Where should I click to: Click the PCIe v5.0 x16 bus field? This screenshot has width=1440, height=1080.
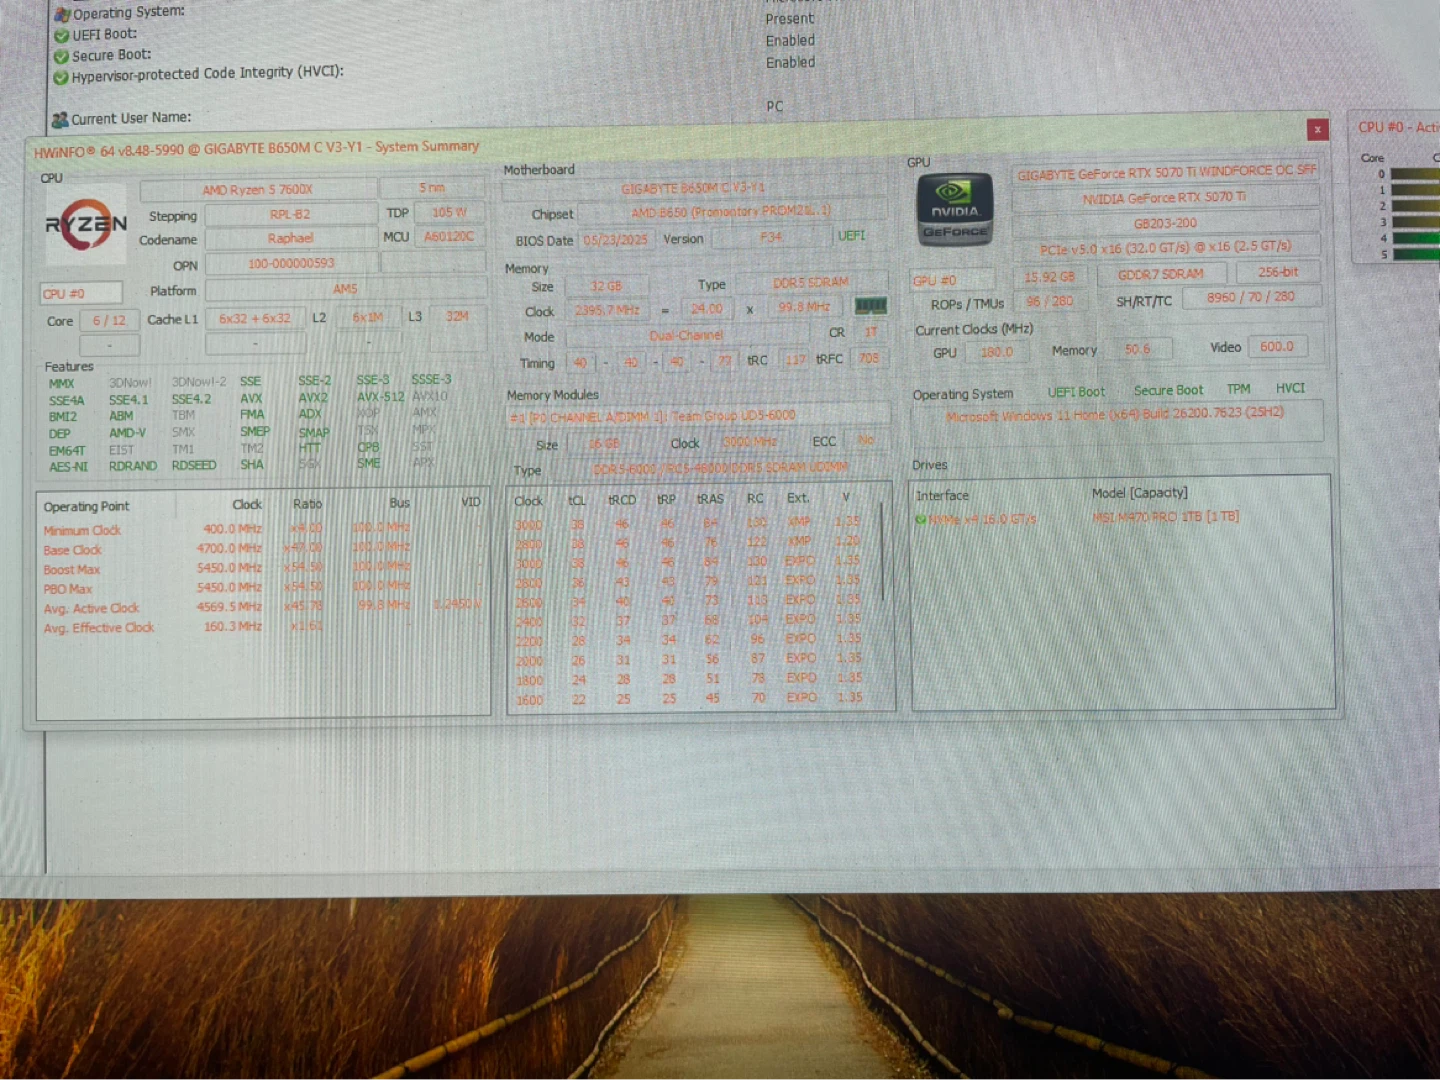(x=1165, y=248)
